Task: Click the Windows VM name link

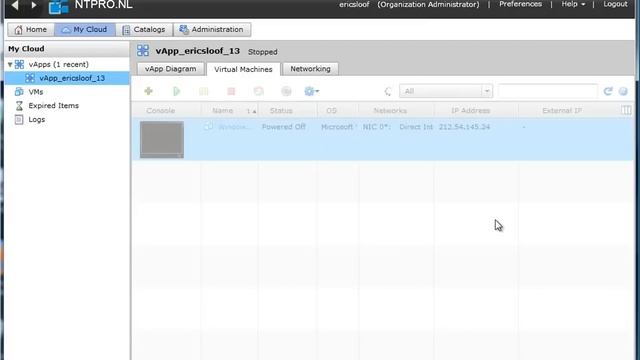Action: click(234, 127)
